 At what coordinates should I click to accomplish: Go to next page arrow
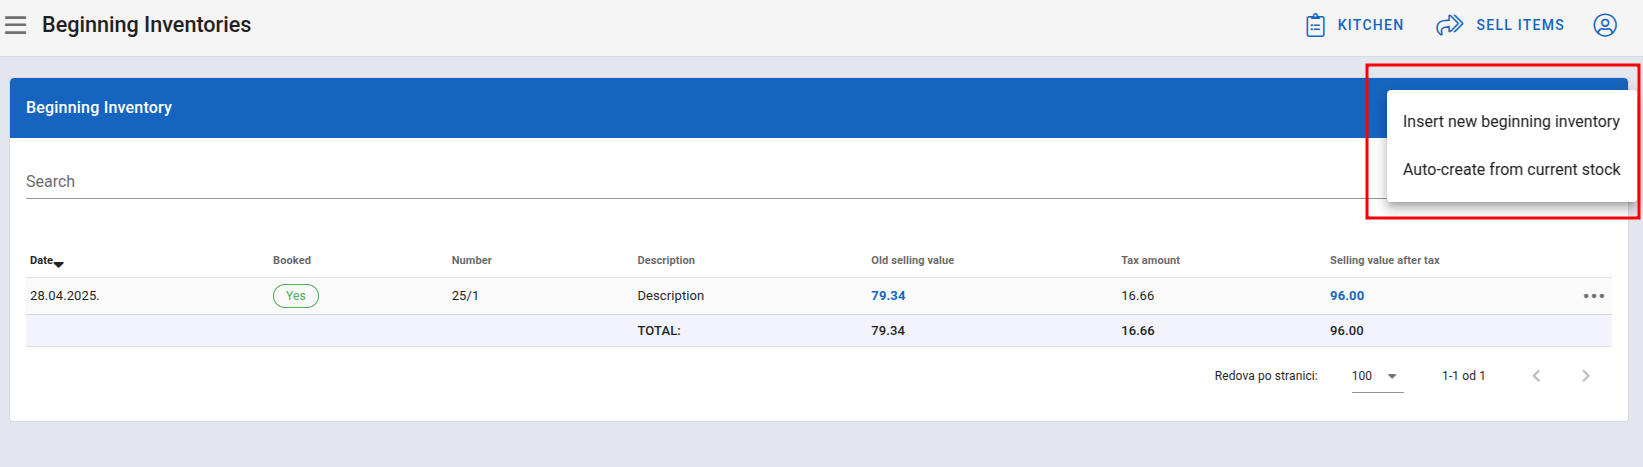(1585, 376)
